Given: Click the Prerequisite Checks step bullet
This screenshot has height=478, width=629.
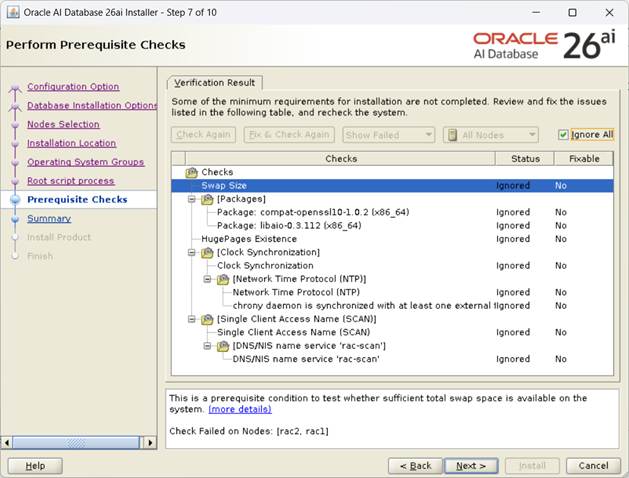Looking at the screenshot, I should click(15, 199).
